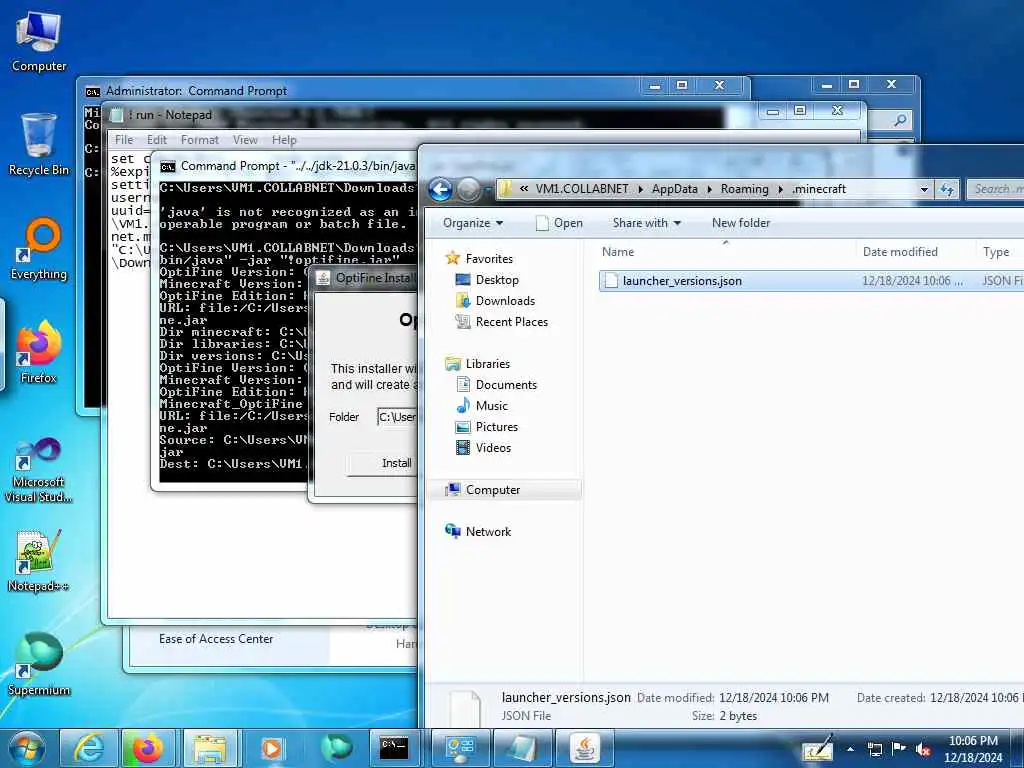
Task: Open Internet Explorer from the taskbar
Action: coord(88,748)
